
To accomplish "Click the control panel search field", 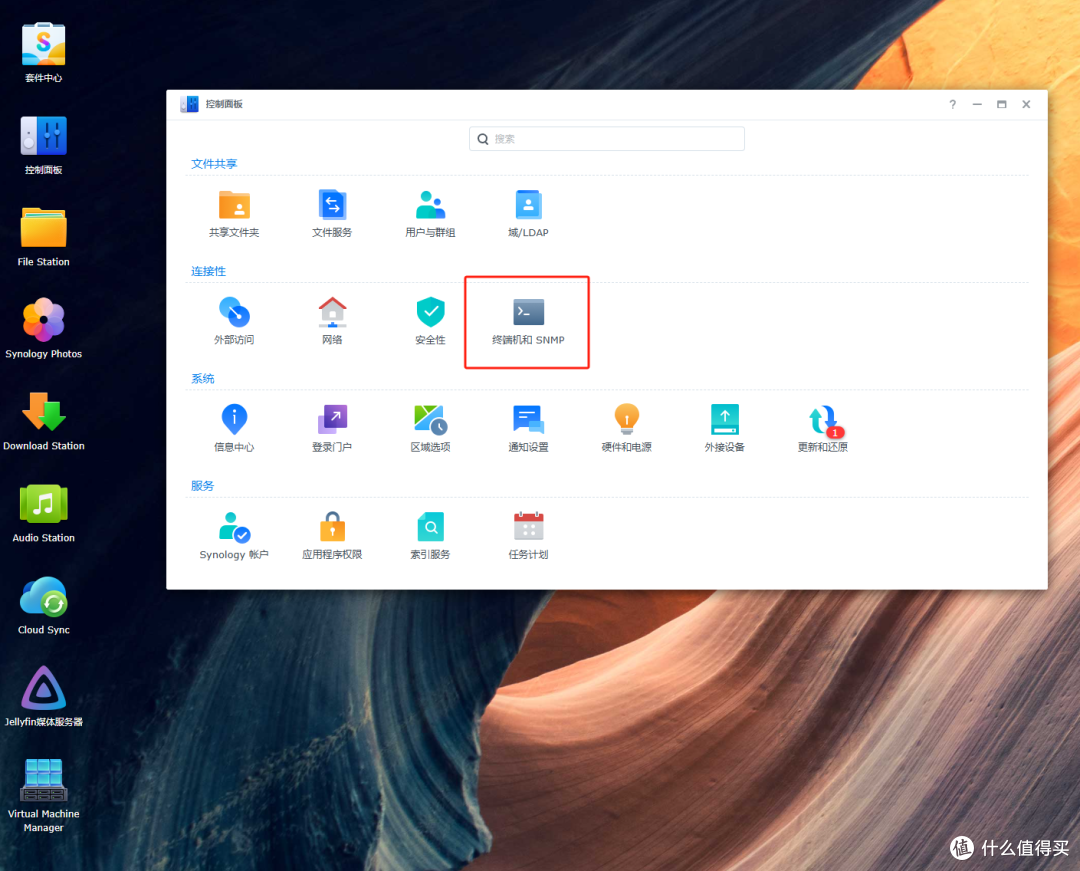I will click(x=607, y=138).
